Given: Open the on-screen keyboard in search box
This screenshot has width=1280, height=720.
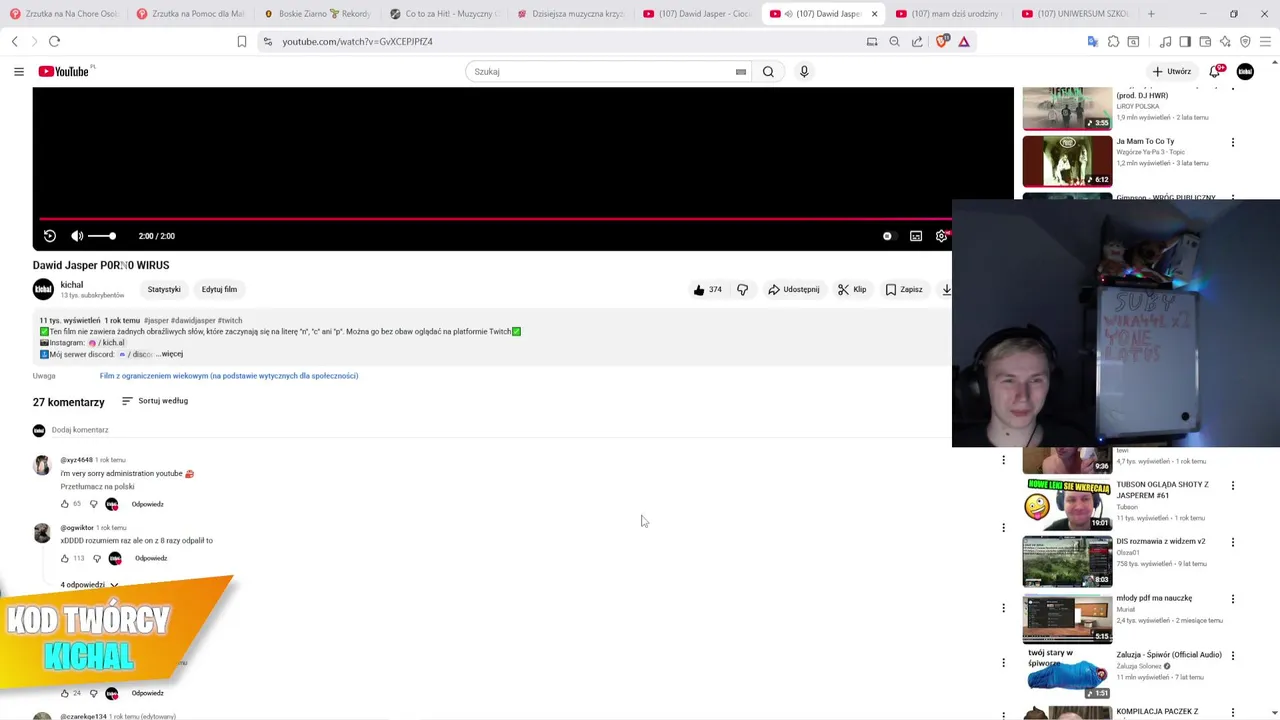Looking at the screenshot, I should click(741, 72).
